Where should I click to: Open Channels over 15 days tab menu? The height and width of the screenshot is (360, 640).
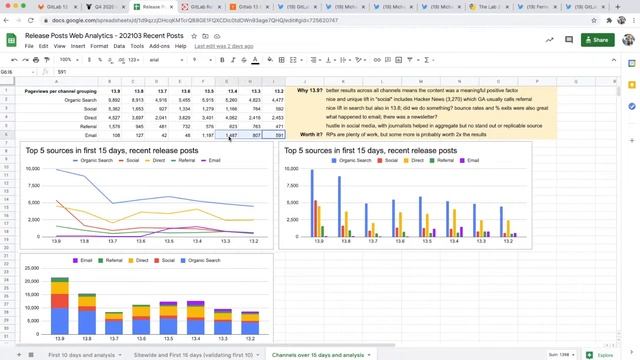(x=369, y=355)
